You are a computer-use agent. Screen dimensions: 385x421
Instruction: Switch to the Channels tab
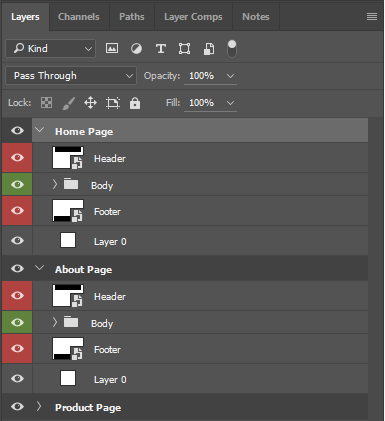point(79,17)
